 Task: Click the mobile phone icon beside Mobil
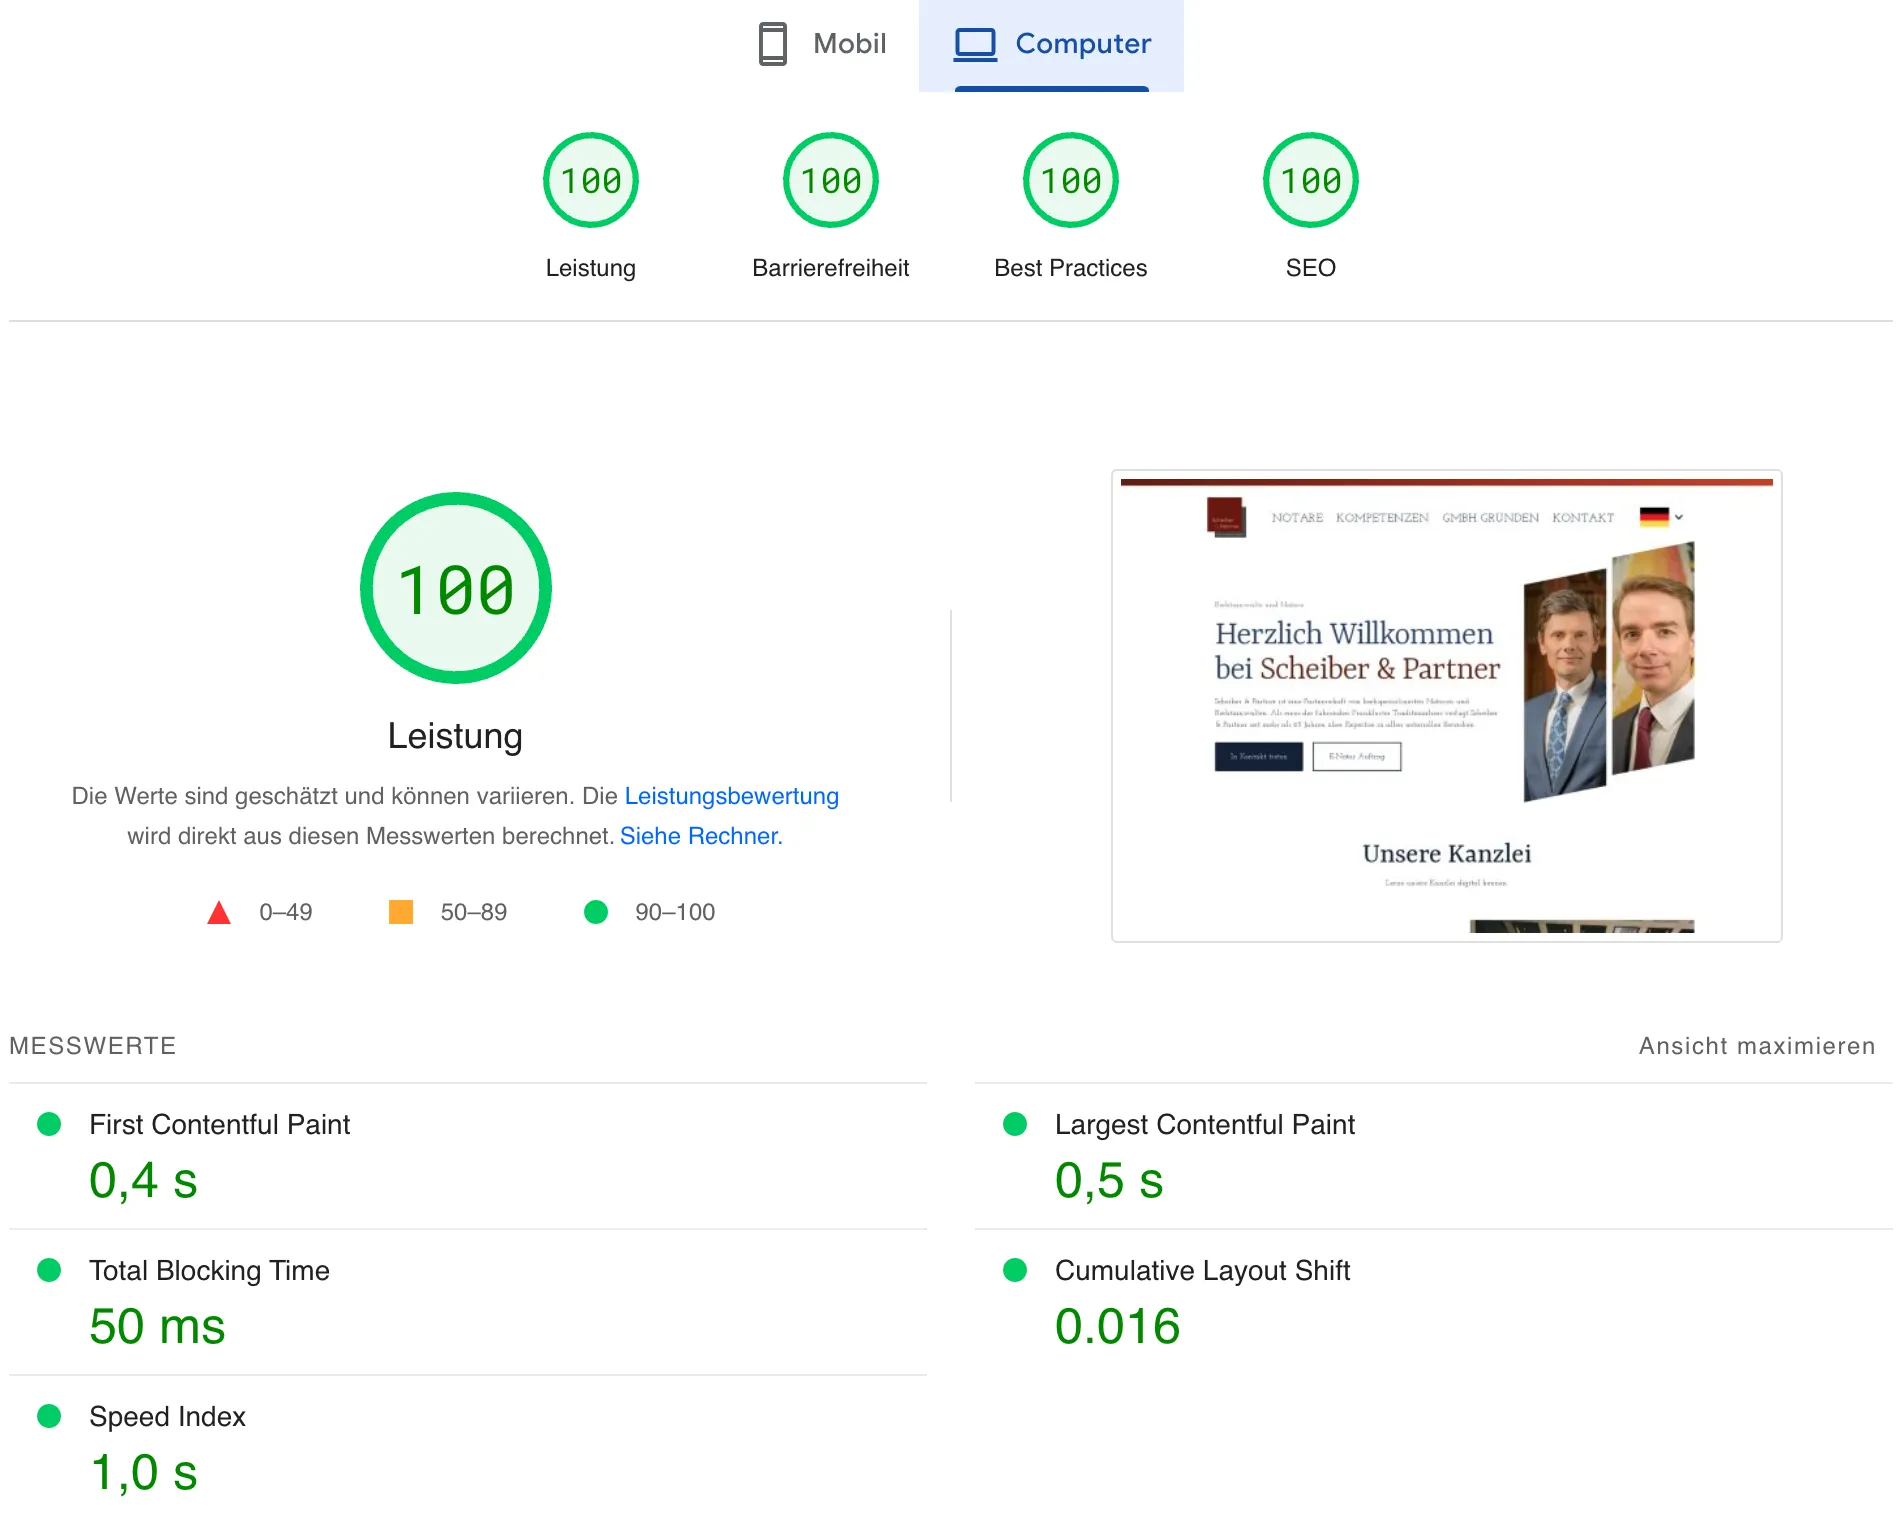tap(771, 44)
